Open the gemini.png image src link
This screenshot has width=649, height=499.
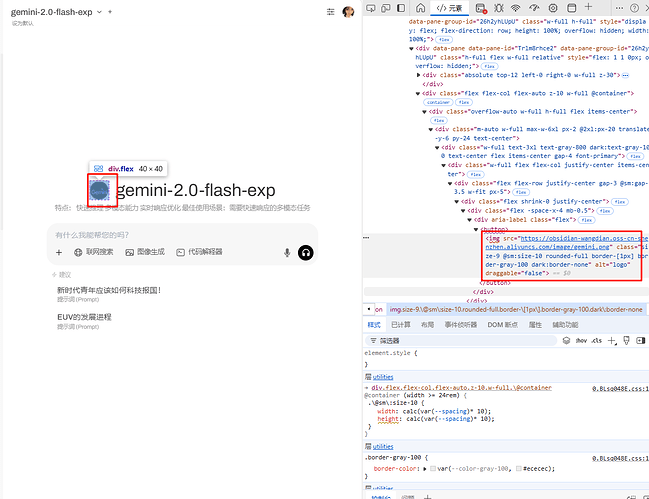[568, 242]
